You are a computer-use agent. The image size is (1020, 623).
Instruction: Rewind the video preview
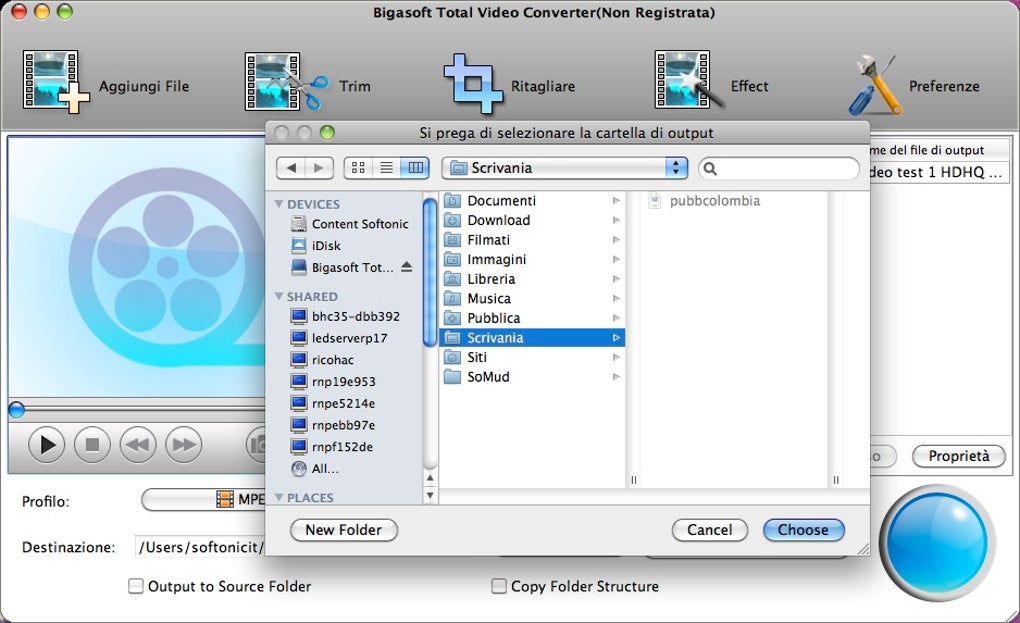138,445
